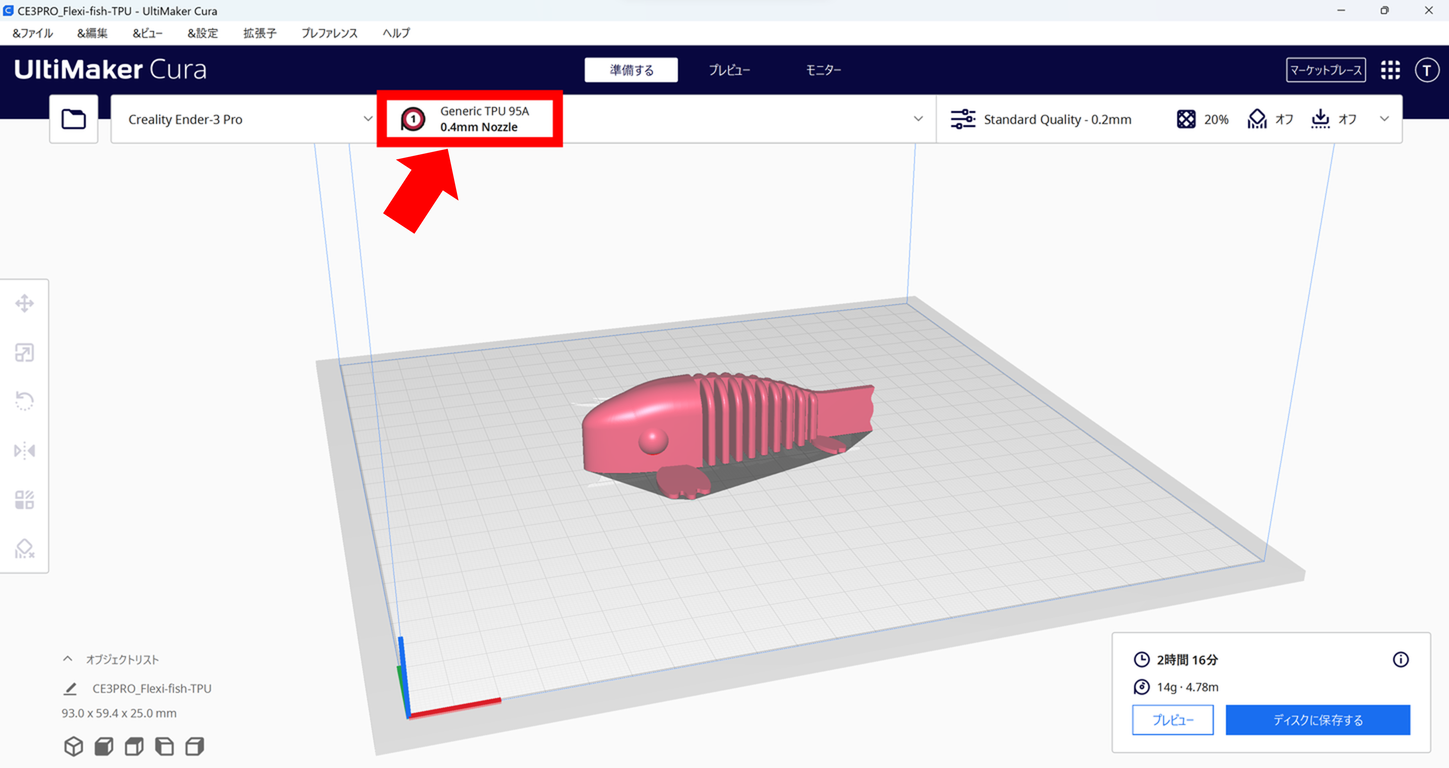Switch to right side view cube icon

[195, 746]
